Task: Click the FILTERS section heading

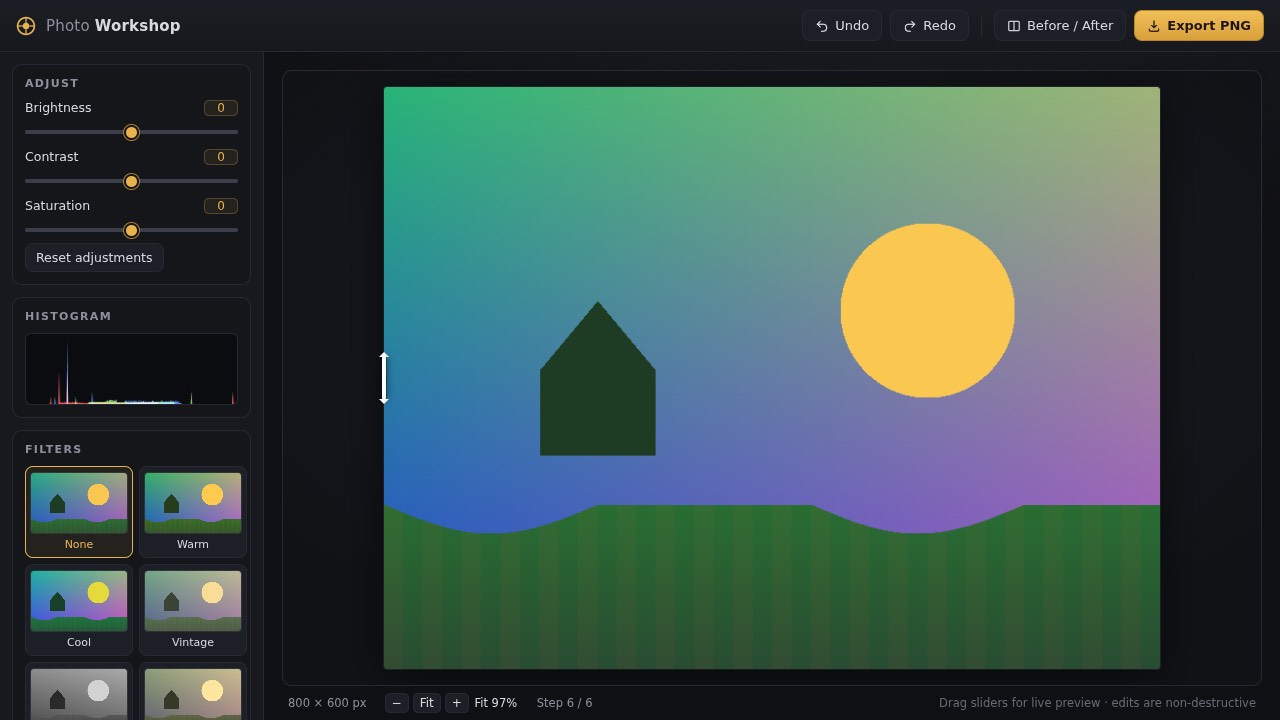Action: (54, 450)
